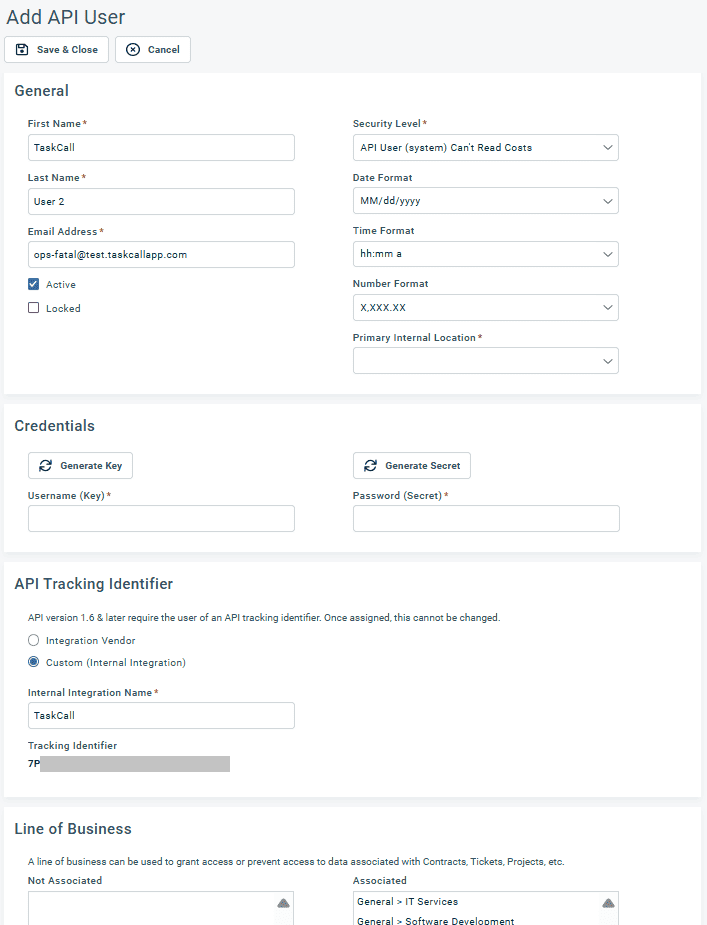Select Custom (Internal Integration) radio button
This screenshot has height=925, width=707.
tap(34, 662)
